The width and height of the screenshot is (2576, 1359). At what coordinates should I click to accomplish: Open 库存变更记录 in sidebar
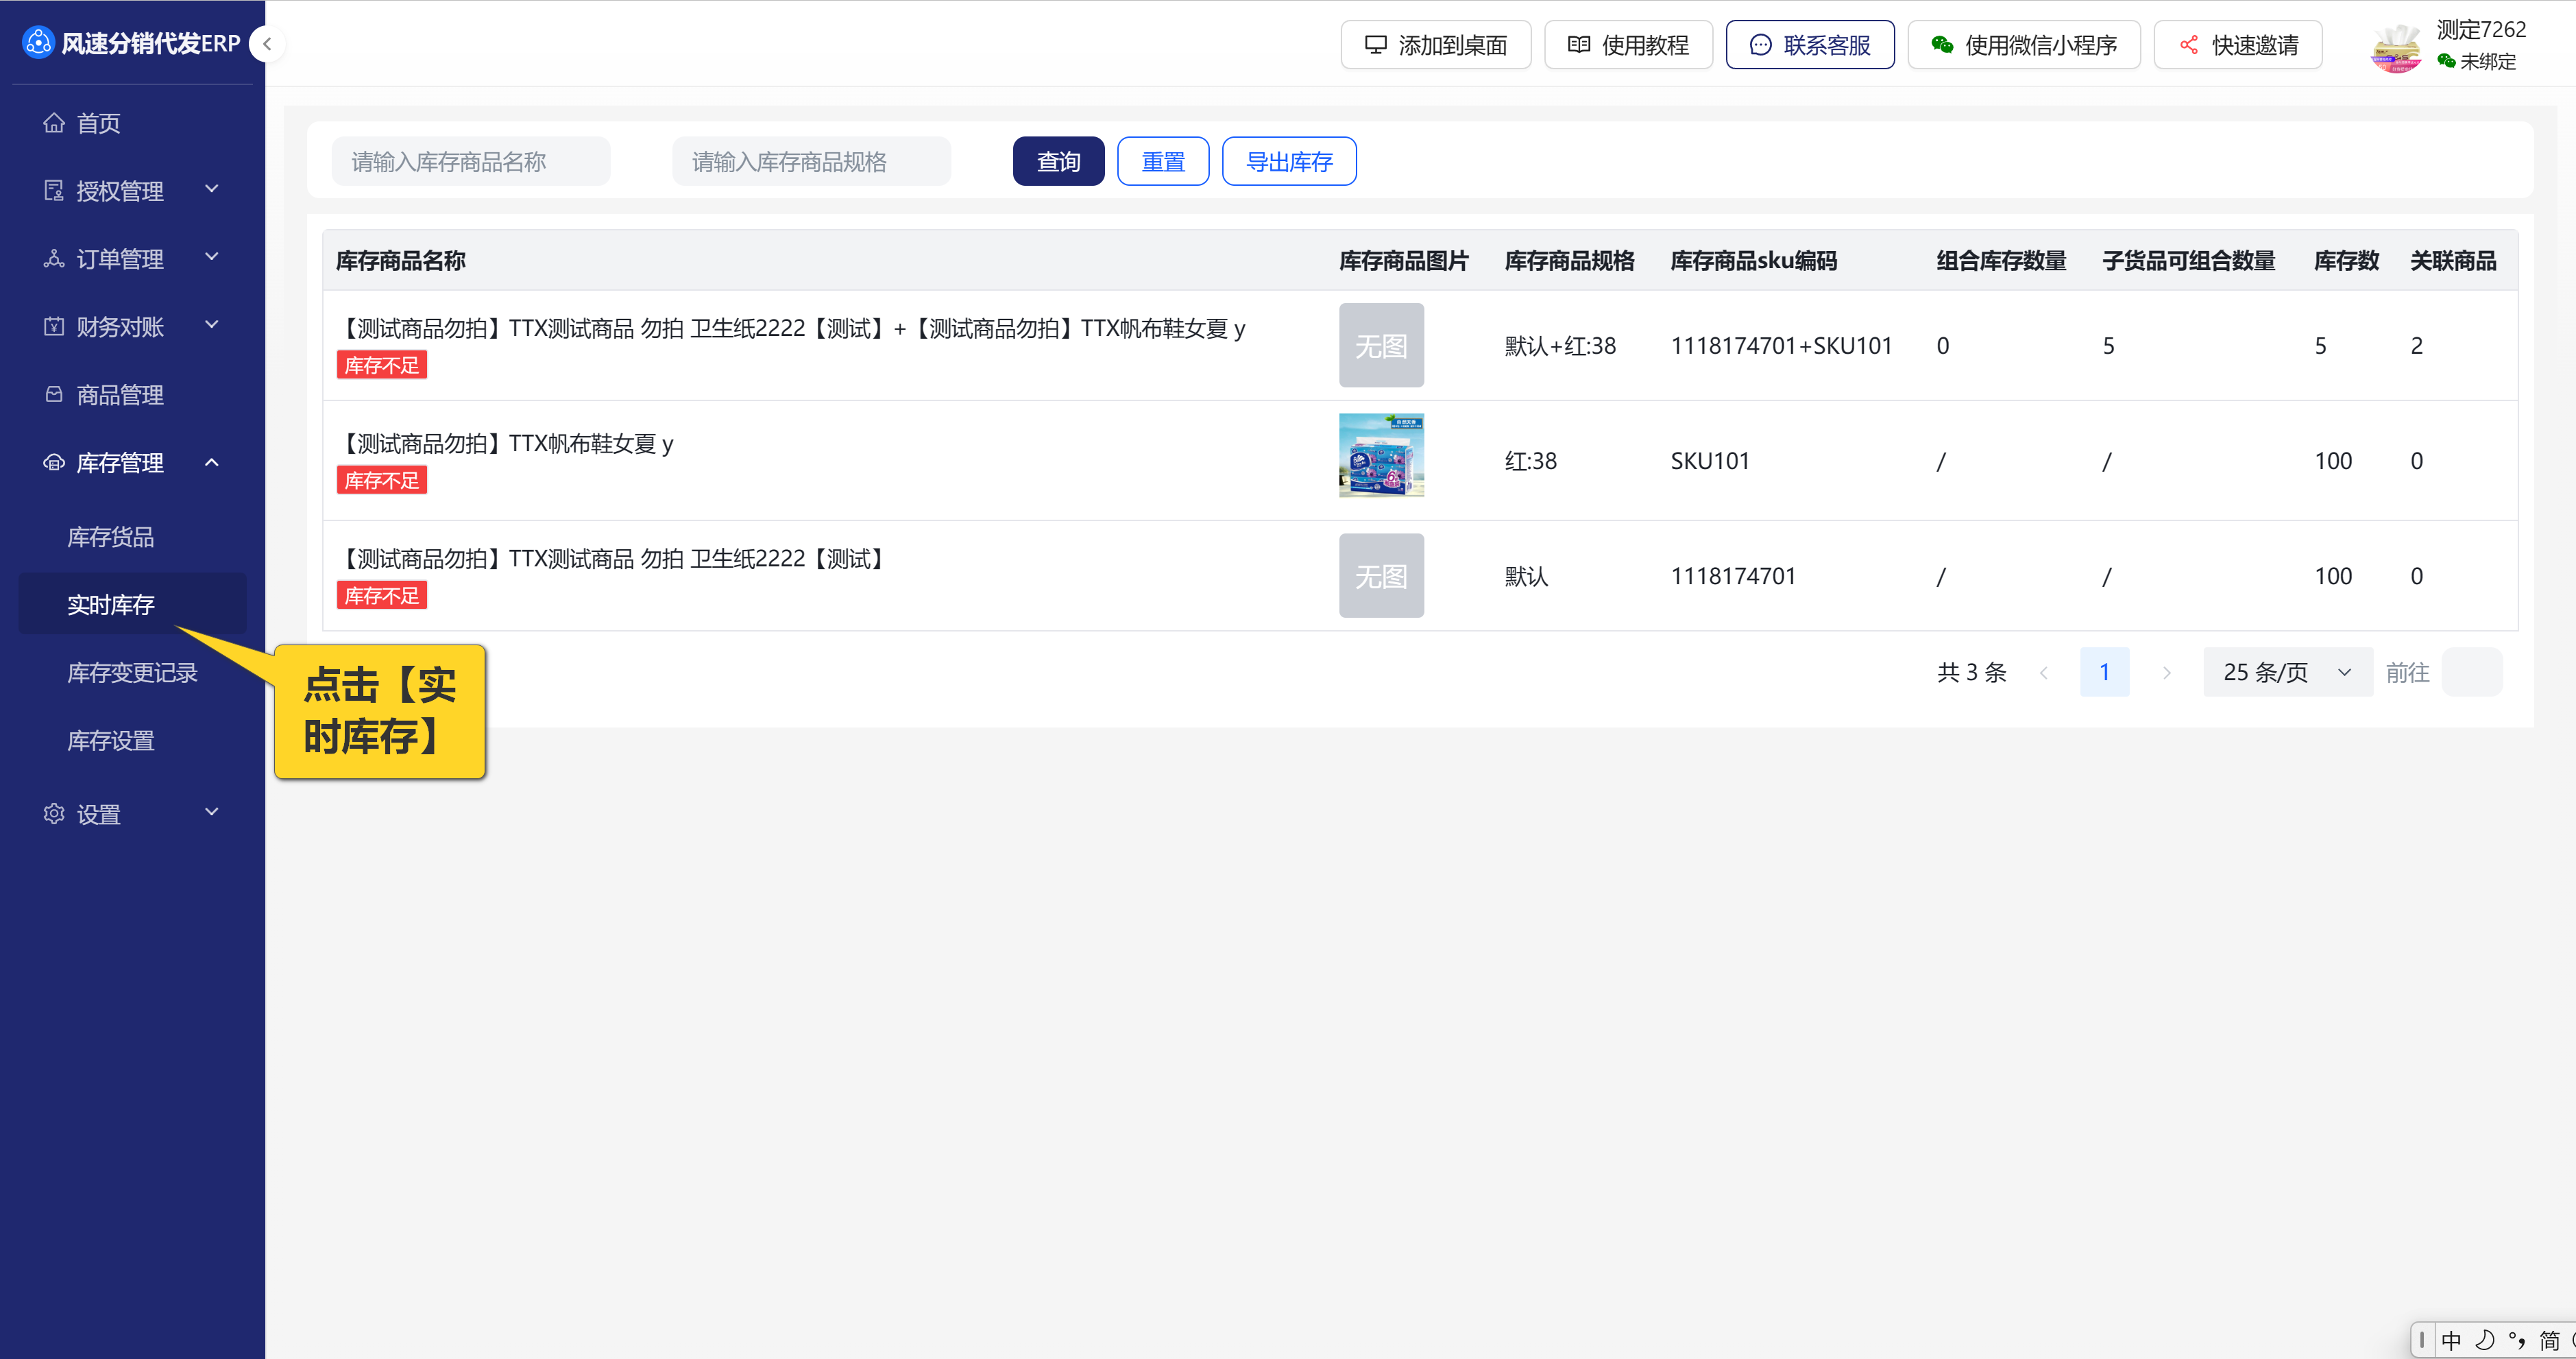[132, 672]
